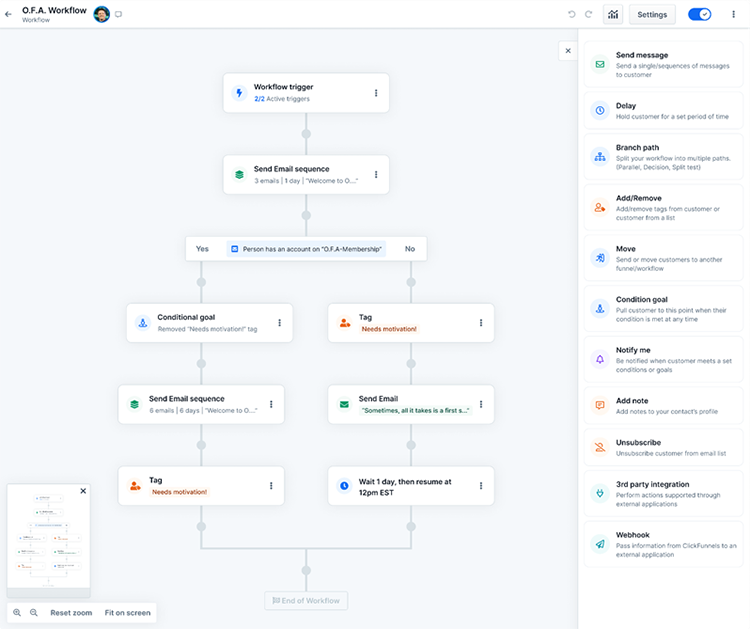The height and width of the screenshot is (629, 750).
Task: Click the Branch path hierarchy icon
Action: point(600,156)
